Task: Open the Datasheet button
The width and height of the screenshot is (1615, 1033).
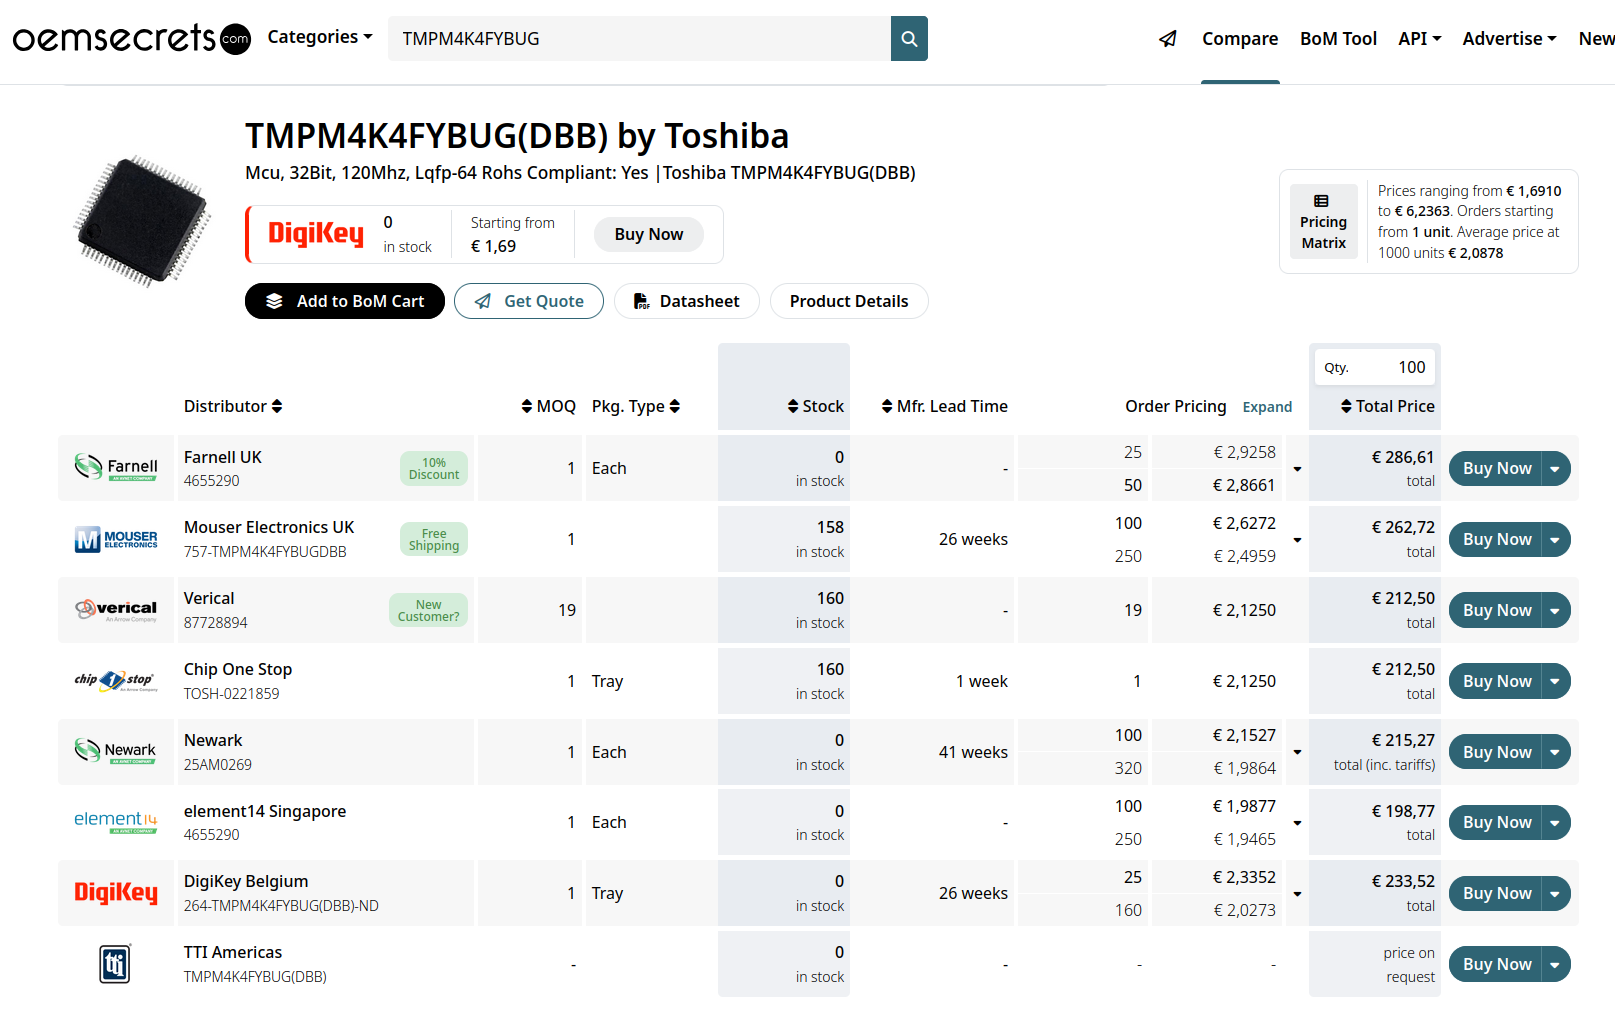Action: [687, 301]
